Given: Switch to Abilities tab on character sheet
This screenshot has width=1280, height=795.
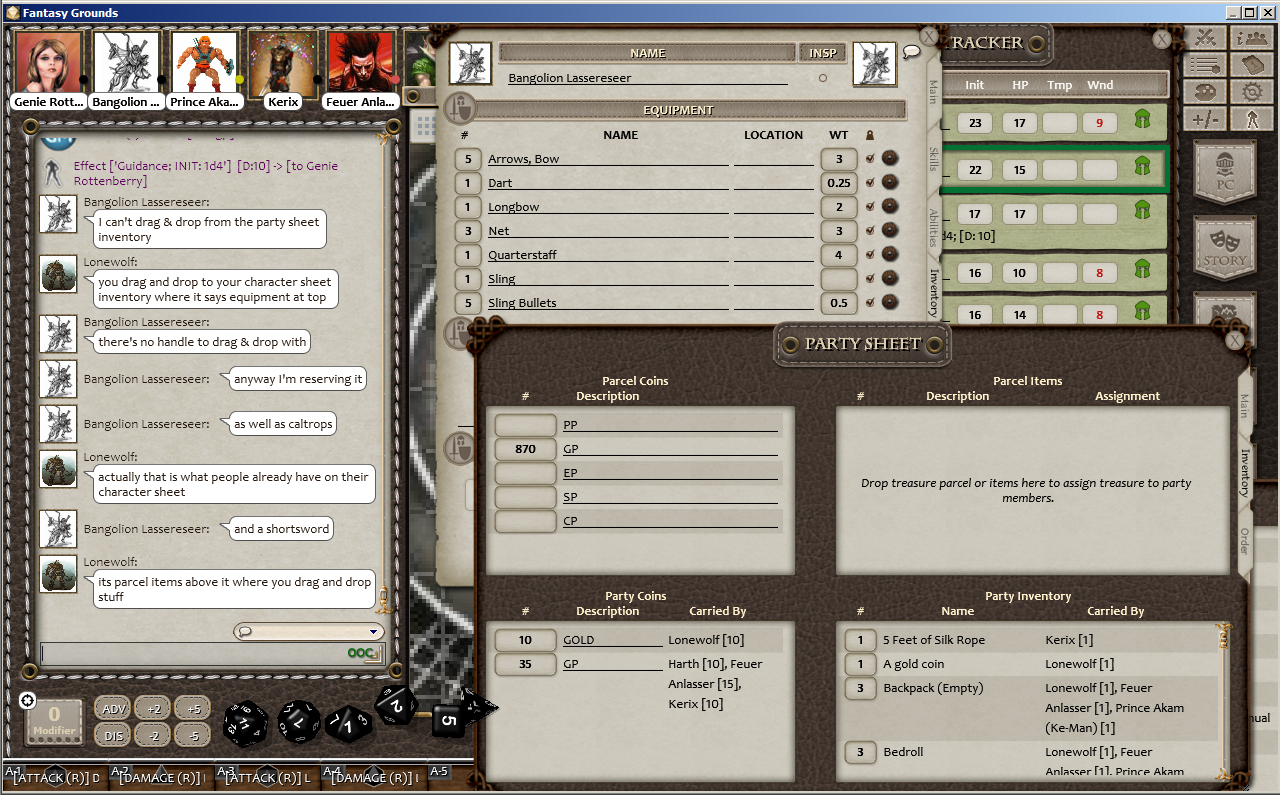Looking at the screenshot, I should tap(933, 228).
